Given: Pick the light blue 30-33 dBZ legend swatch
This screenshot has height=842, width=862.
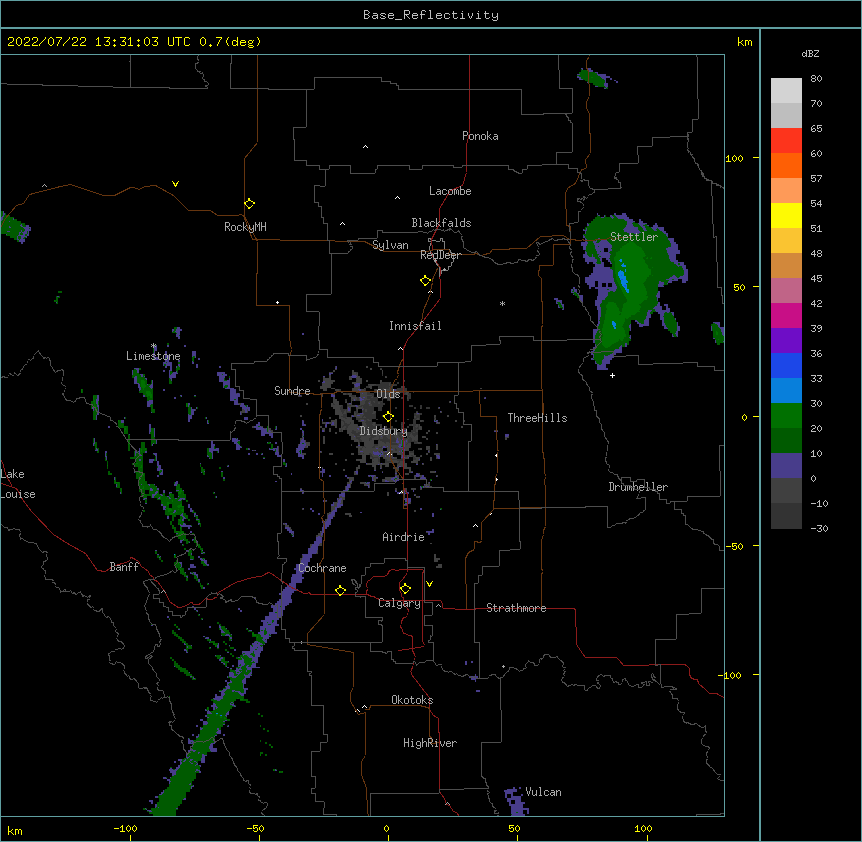Looking at the screenshot, I should pos(786,391).
